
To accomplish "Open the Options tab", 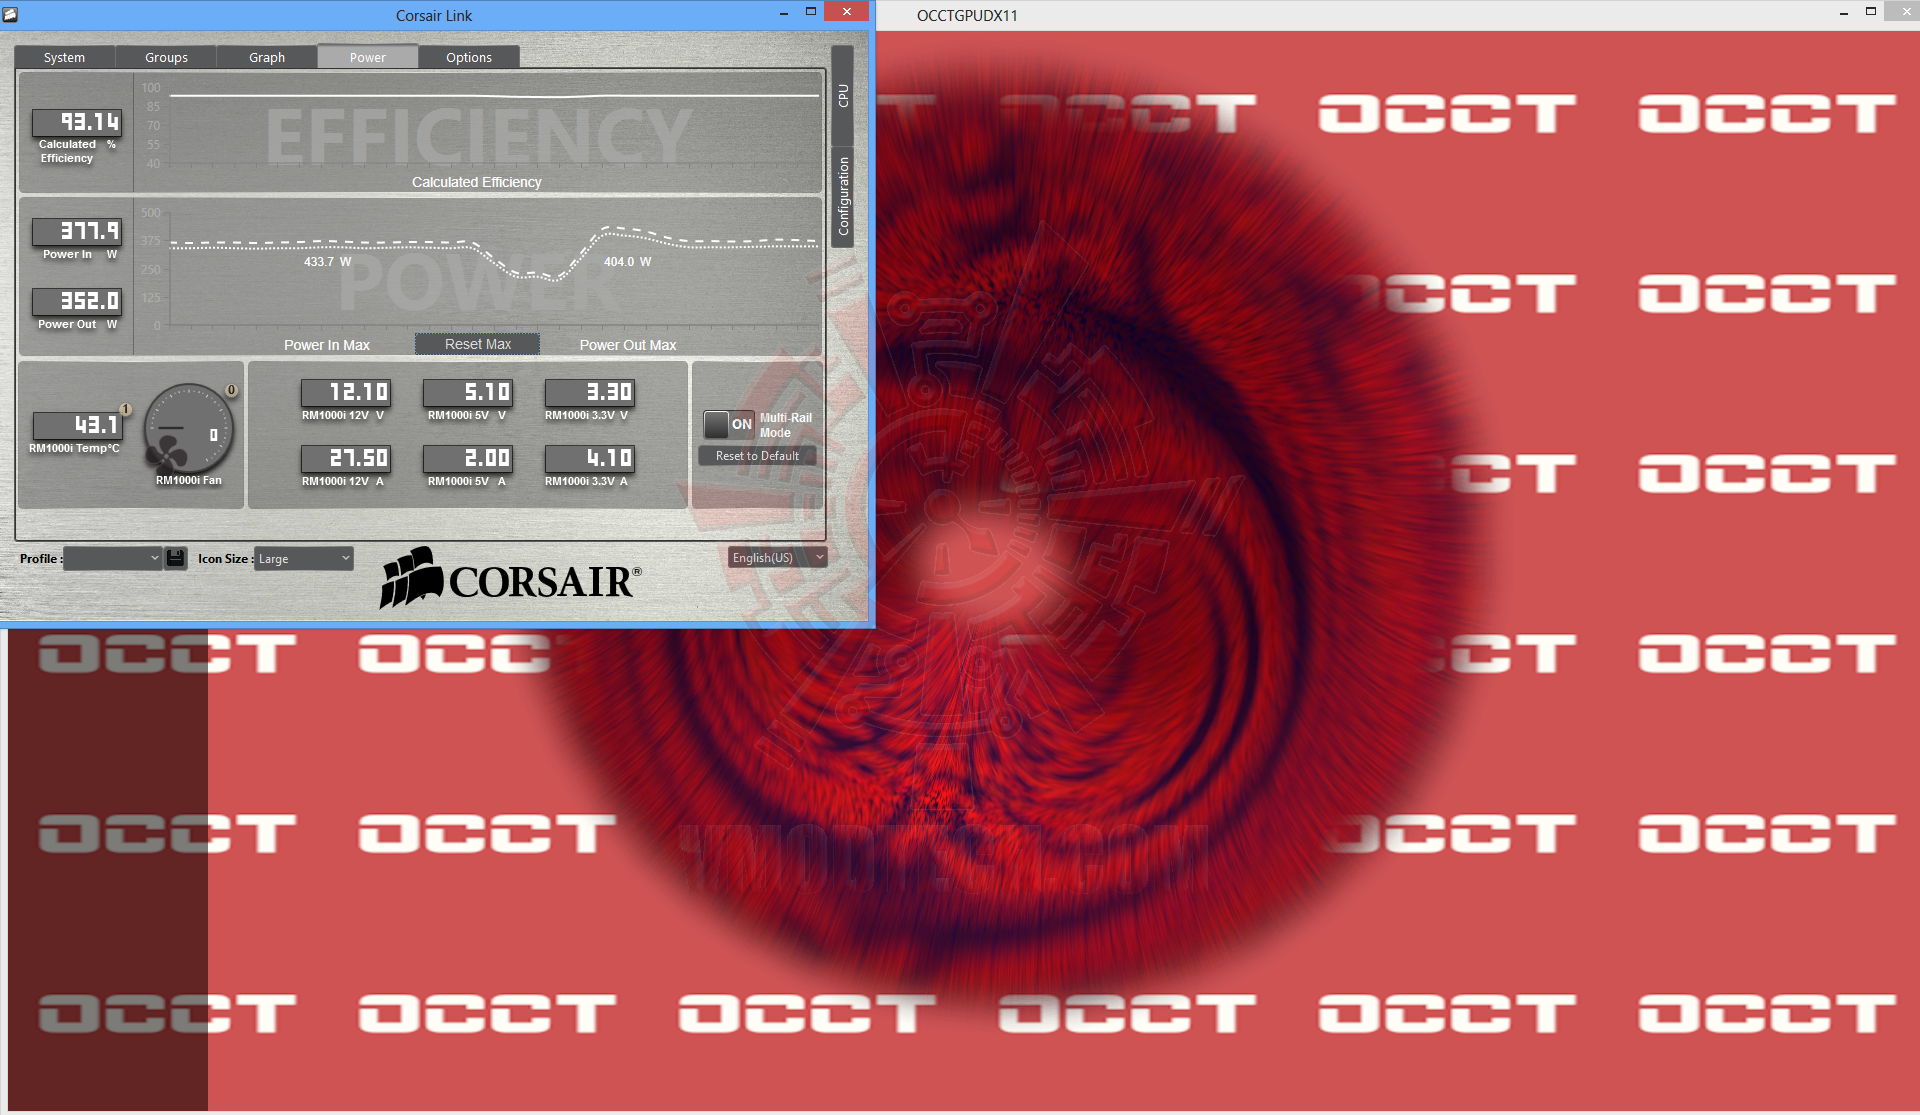I will pos(469,57).
